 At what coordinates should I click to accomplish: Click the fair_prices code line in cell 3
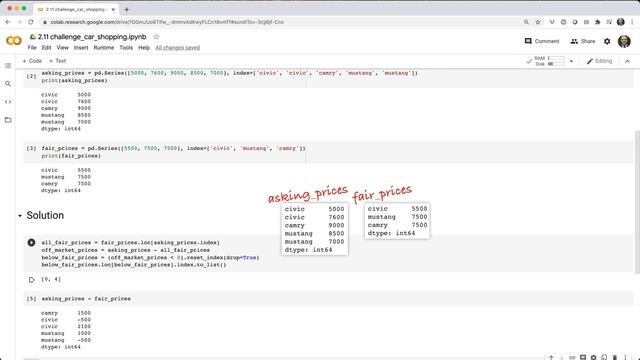pos(173,148)
